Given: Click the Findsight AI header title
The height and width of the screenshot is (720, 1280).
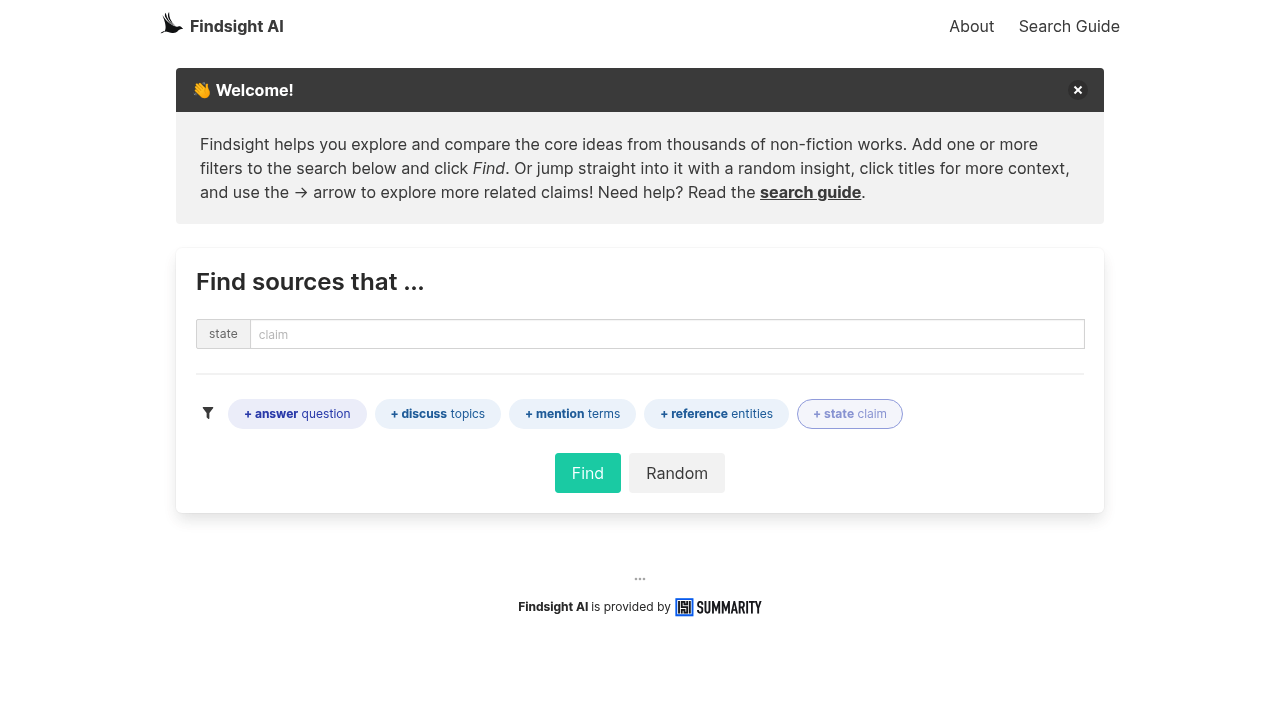Looking at the screenshot, I should pyautogui.click(x=236, y=26).
